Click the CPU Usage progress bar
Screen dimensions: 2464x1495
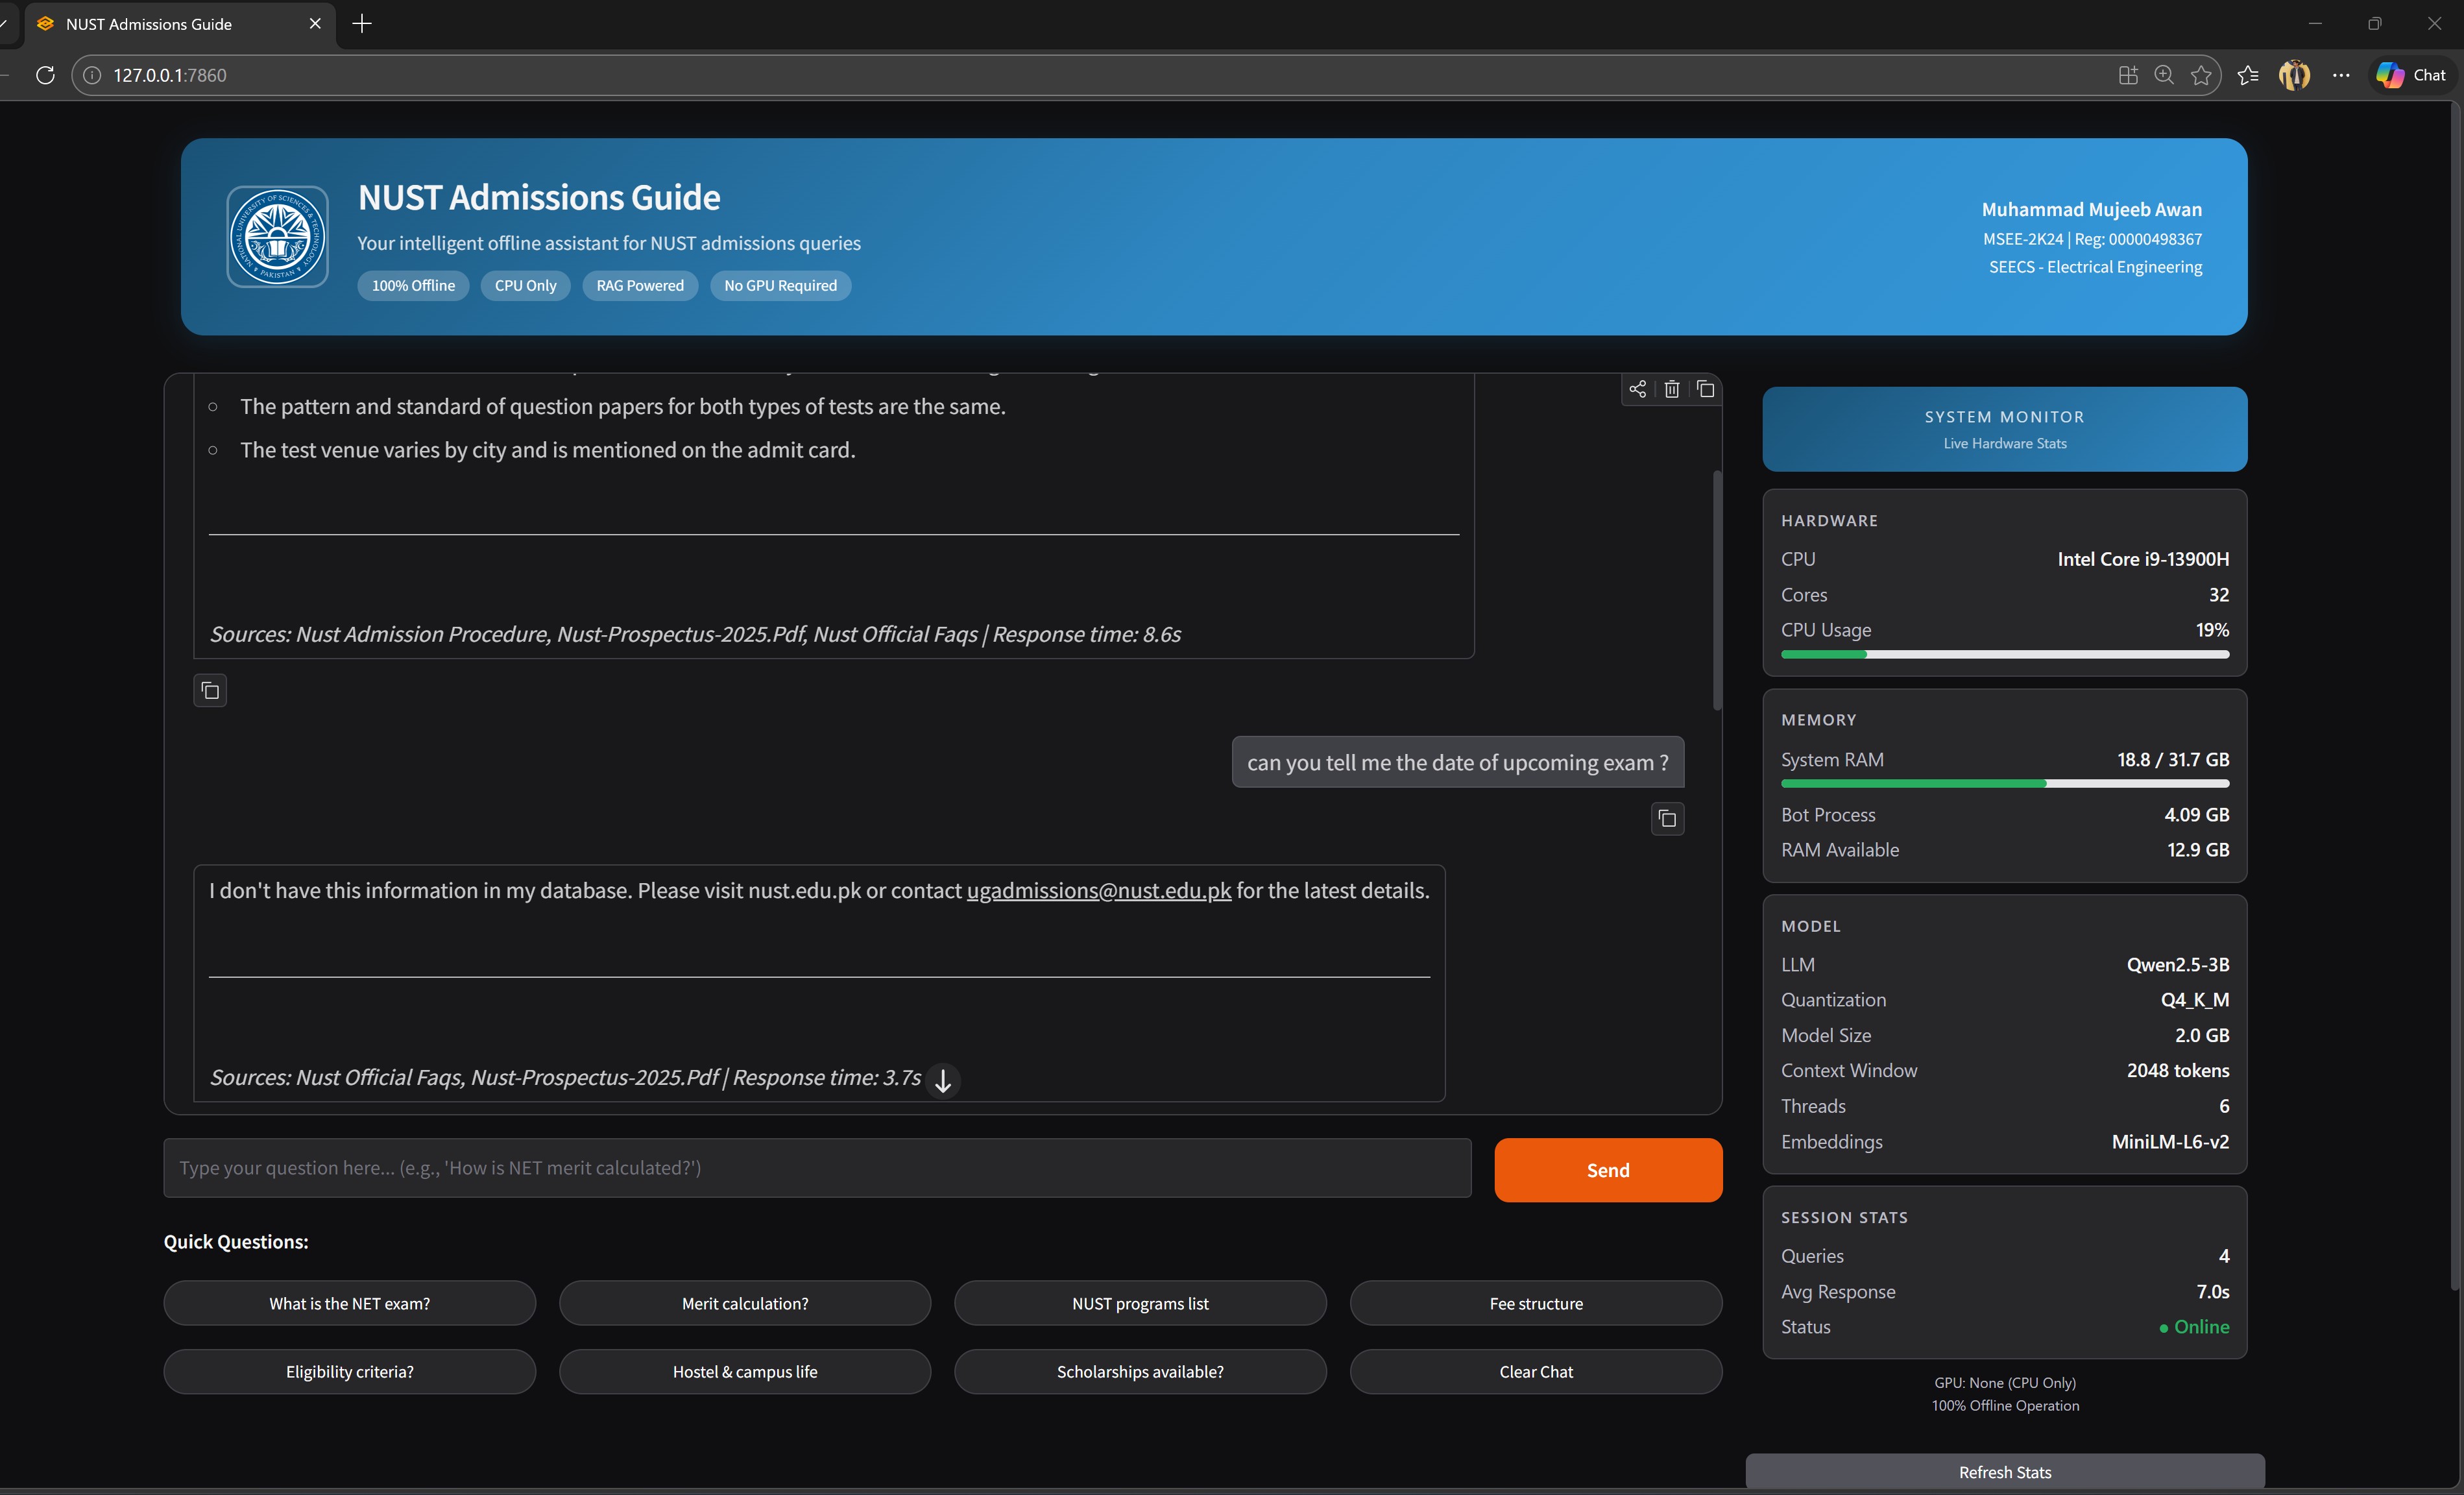click(2005, 654)
